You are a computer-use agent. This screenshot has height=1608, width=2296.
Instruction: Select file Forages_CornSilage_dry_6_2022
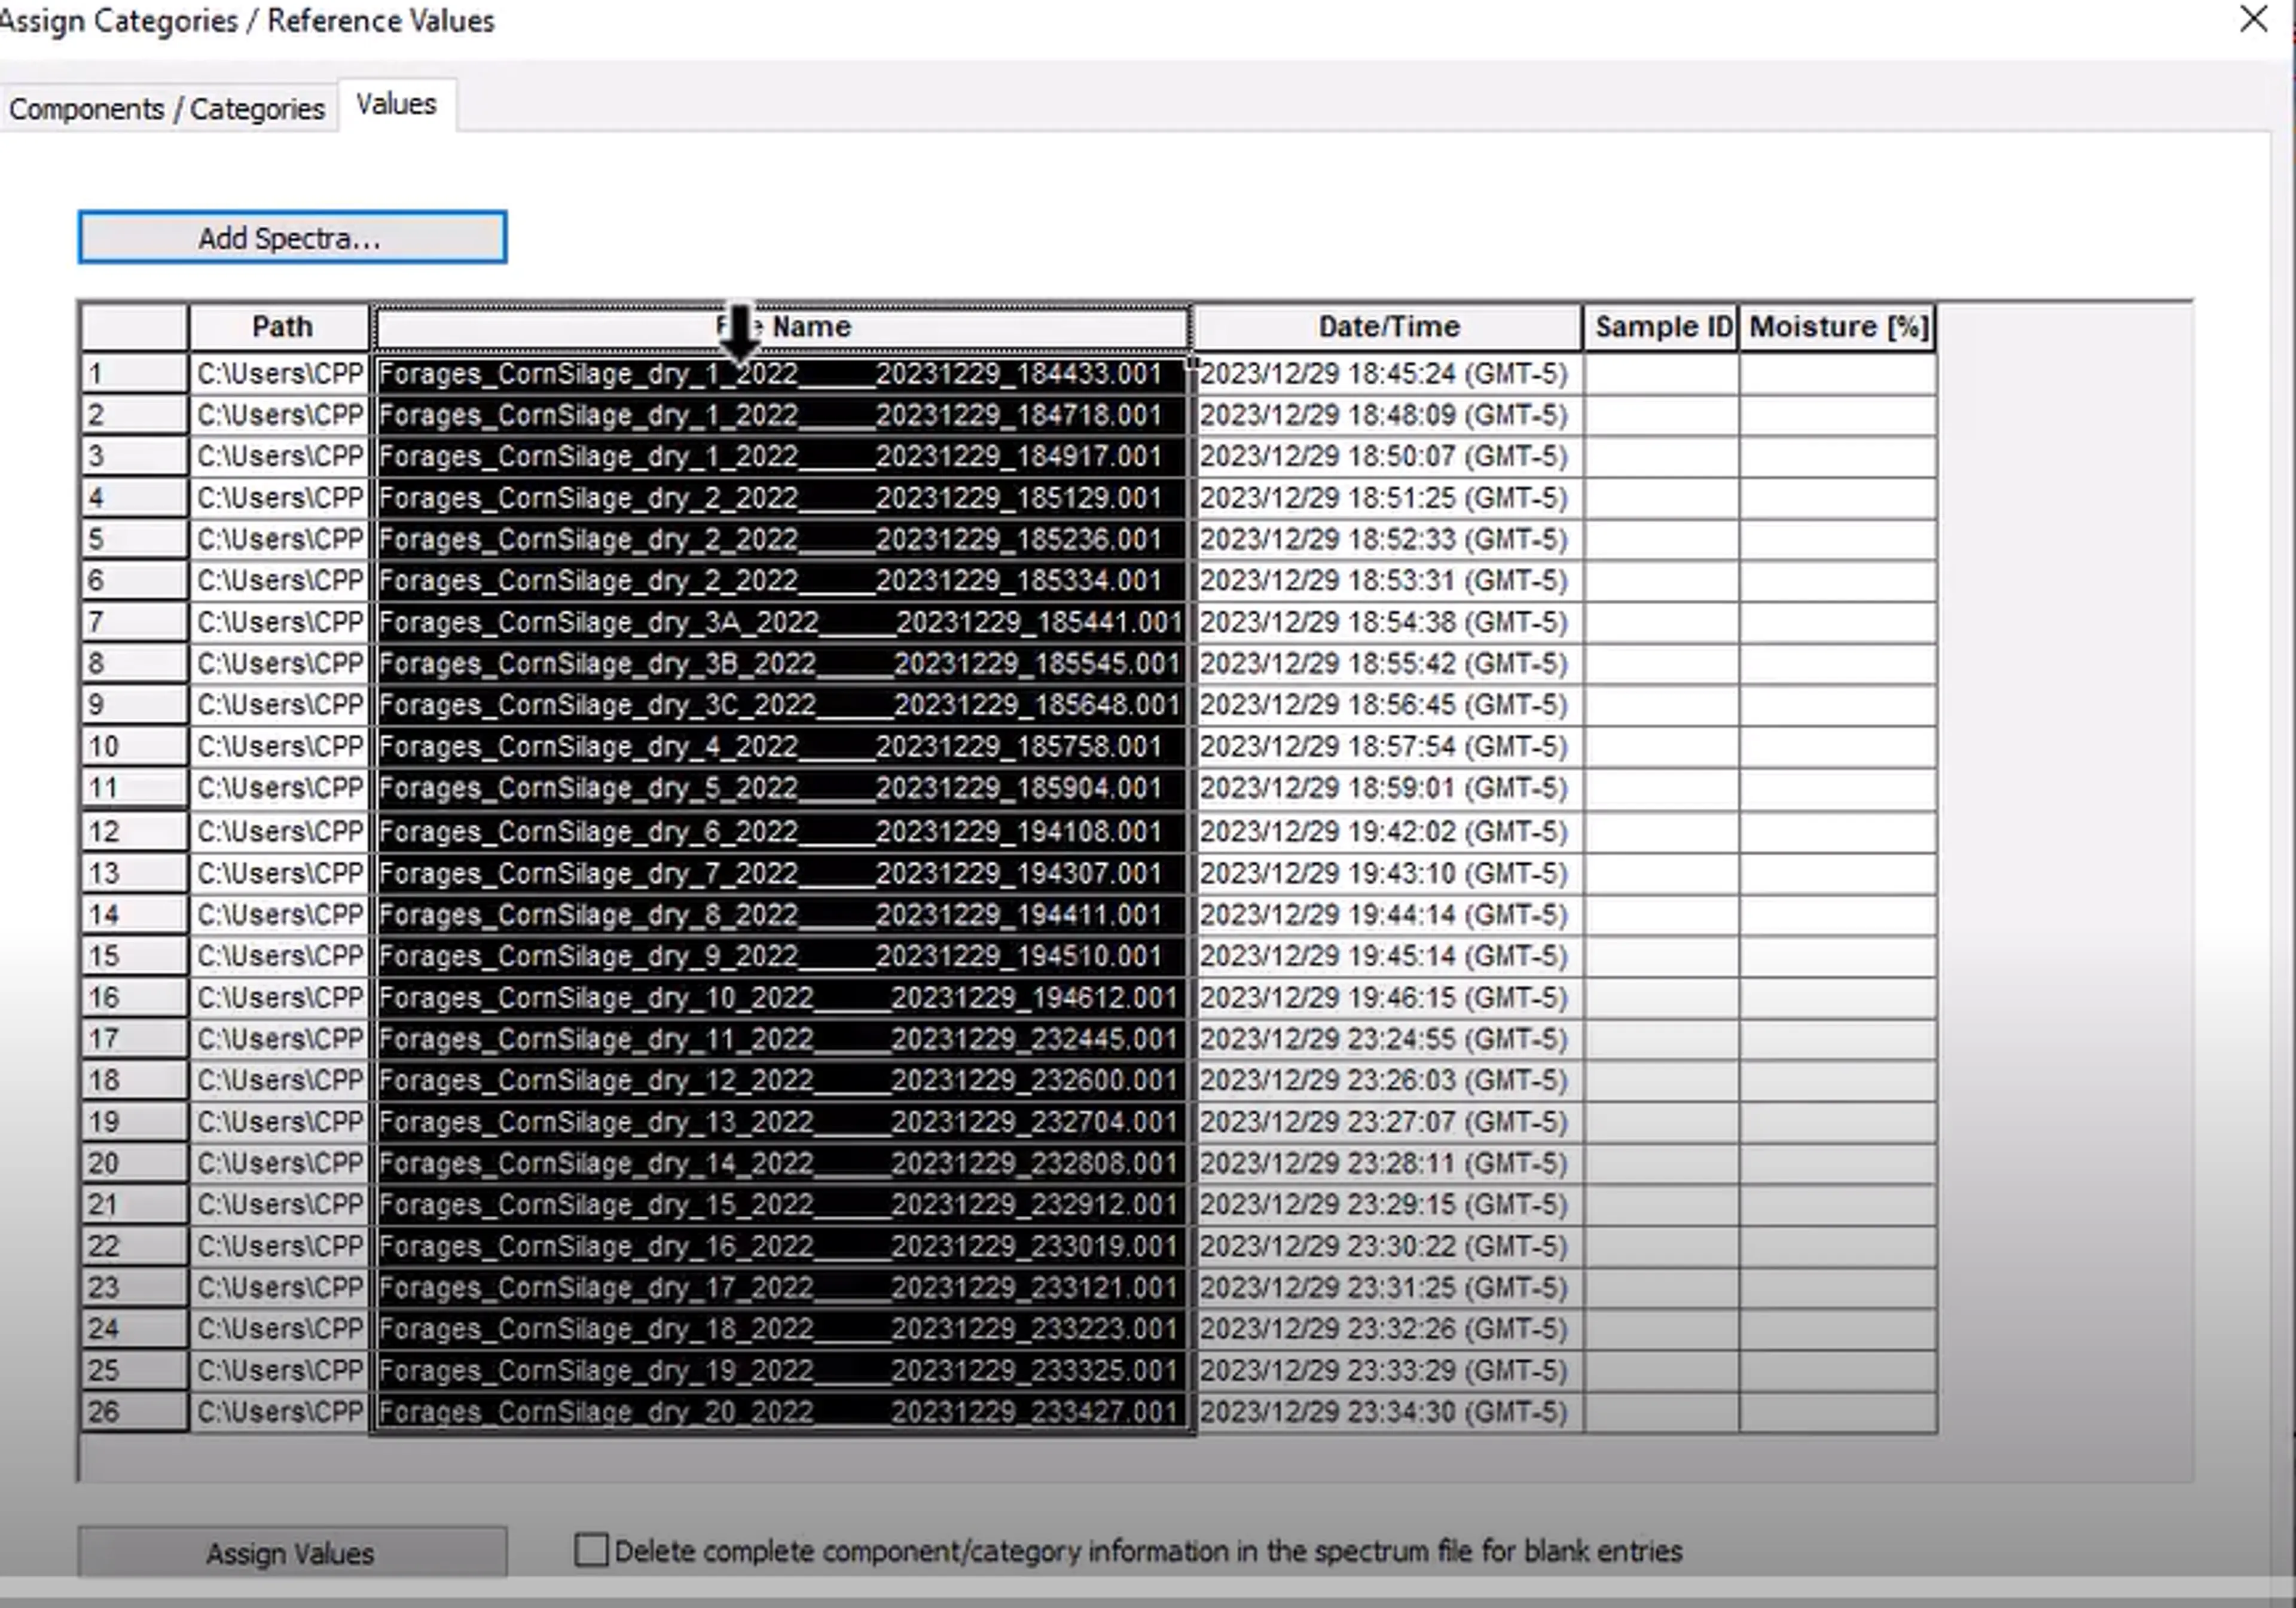tap(782, 831)
